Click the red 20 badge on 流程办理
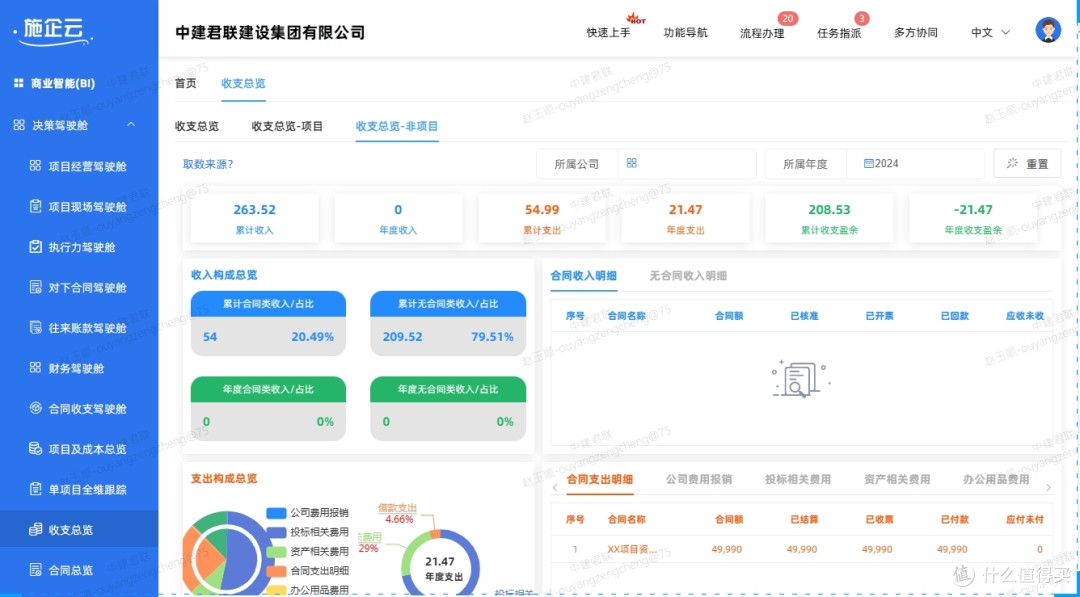Image resolution: width=1080 pixels, height=597 pixels. pyautogui.click(x=787, y=19)
